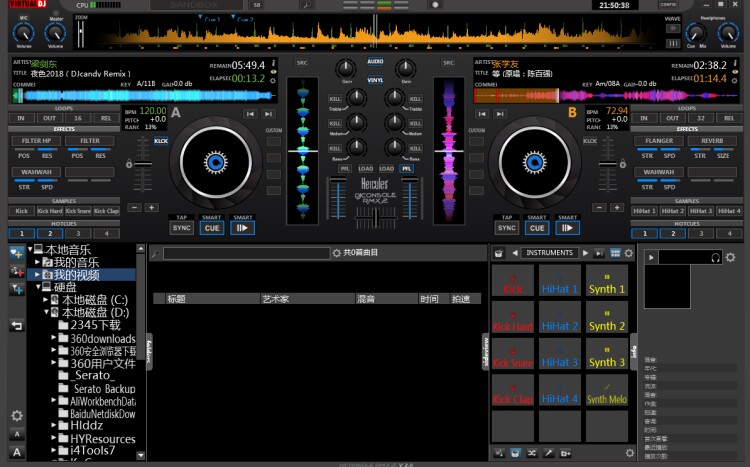The image size is (750, 467).
Task: Click the small A font size icon
Action: [x=17, y=434]
